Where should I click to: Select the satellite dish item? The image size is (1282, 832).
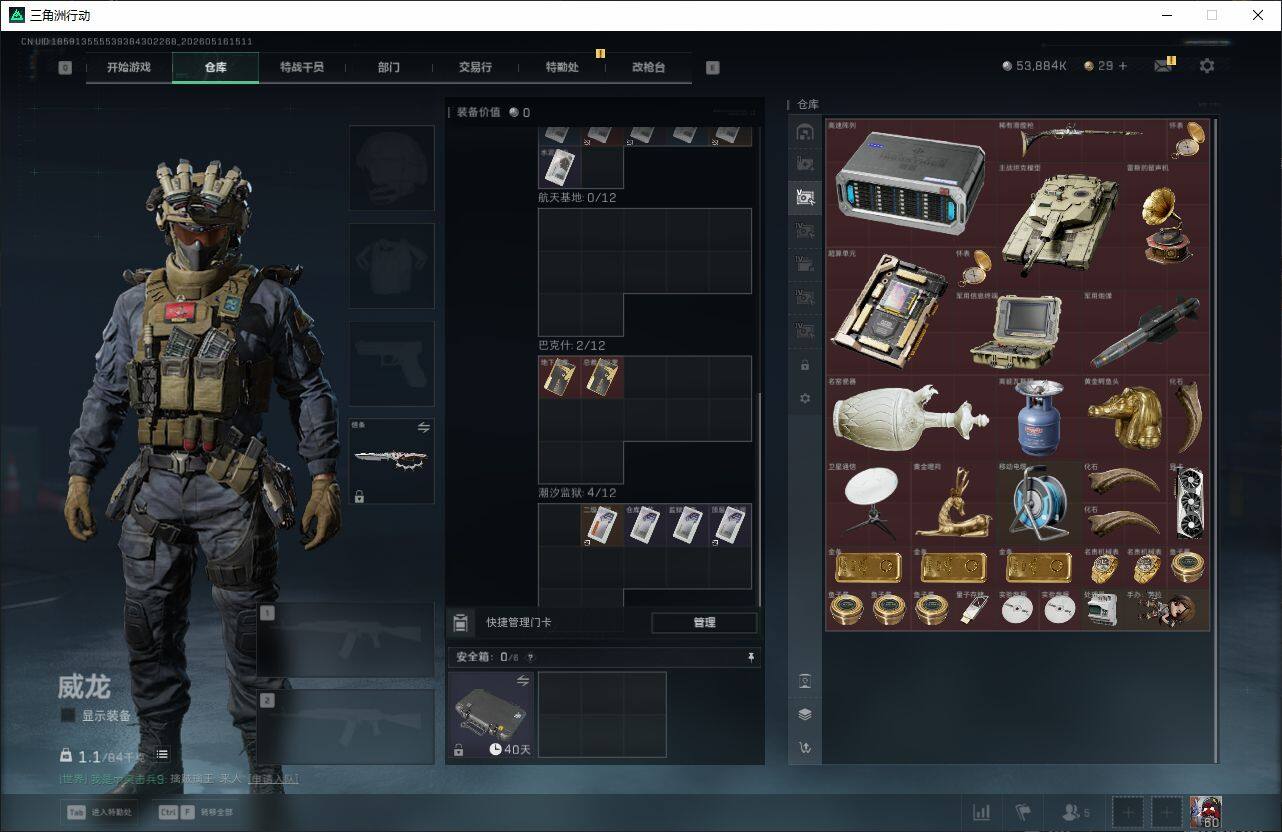click(x=868, y=502)
